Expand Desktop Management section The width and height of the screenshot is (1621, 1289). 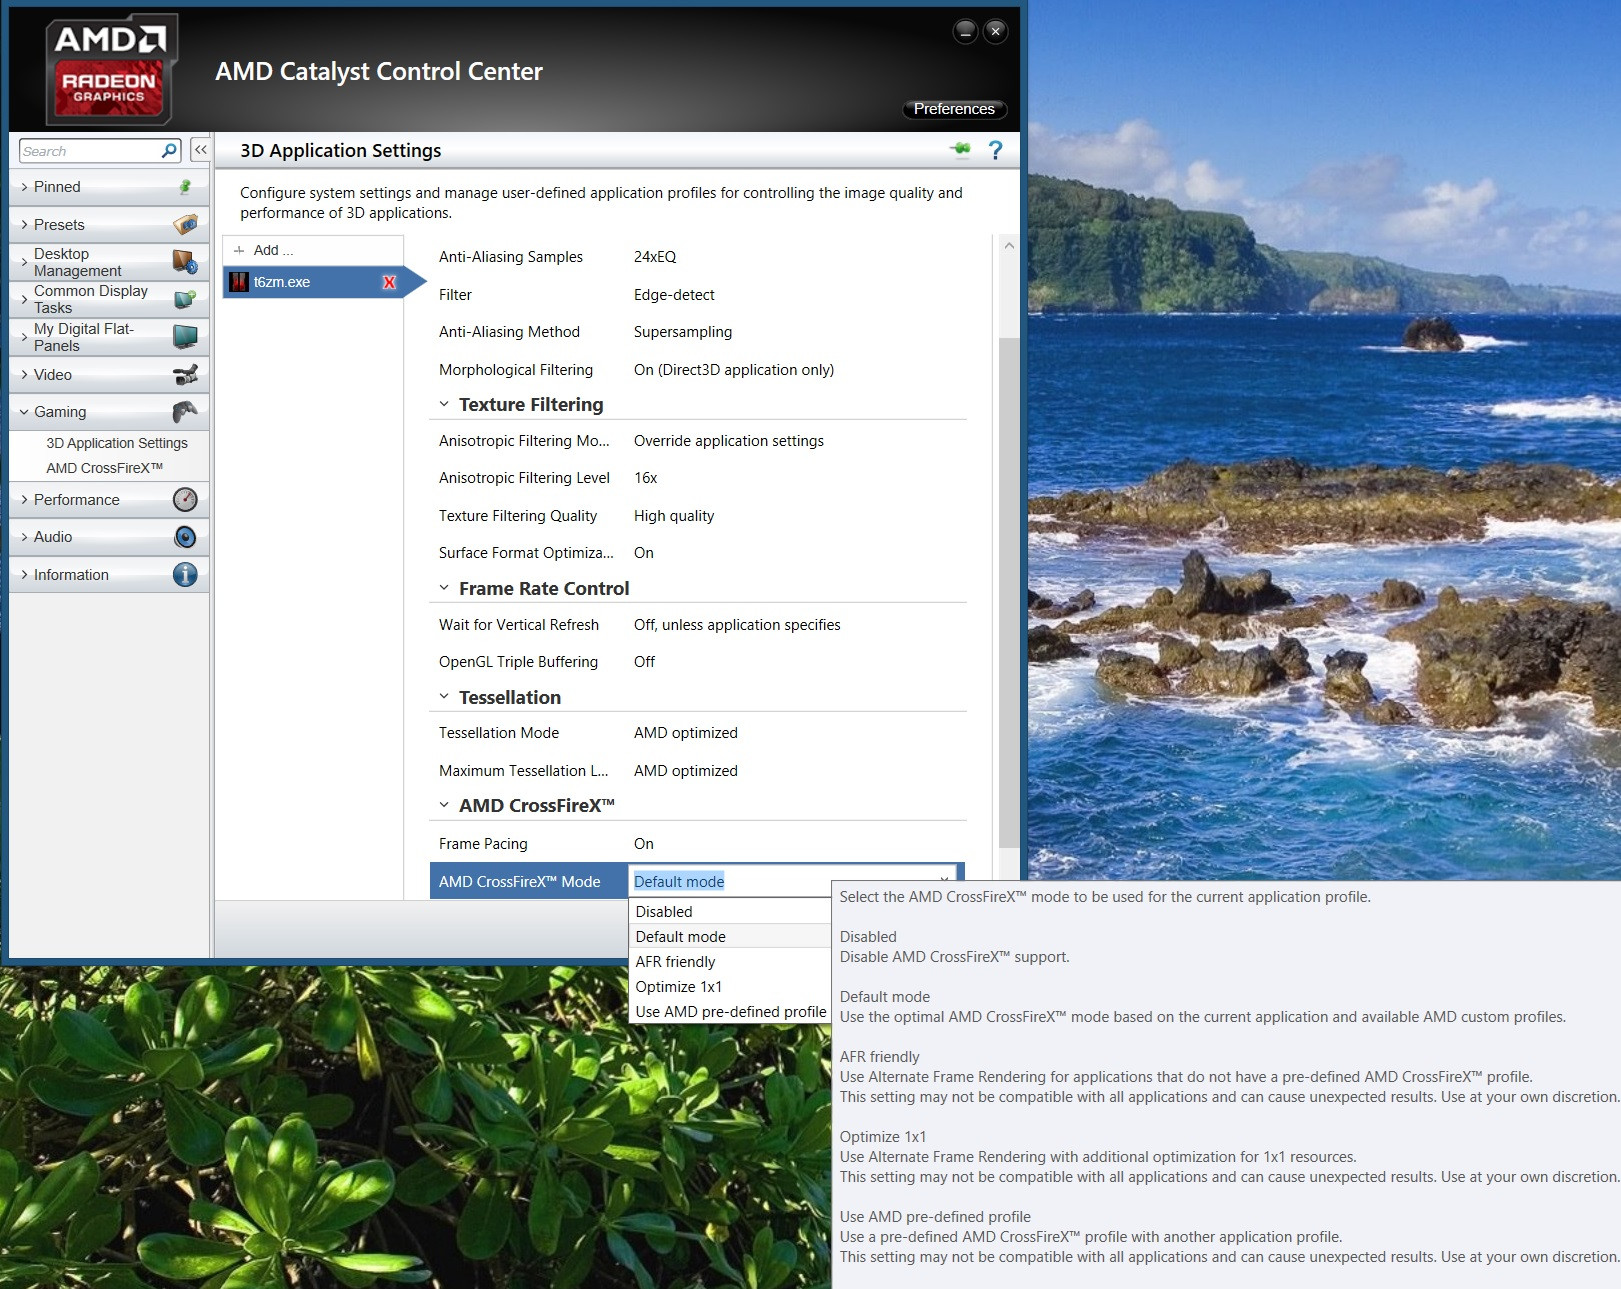24,262
